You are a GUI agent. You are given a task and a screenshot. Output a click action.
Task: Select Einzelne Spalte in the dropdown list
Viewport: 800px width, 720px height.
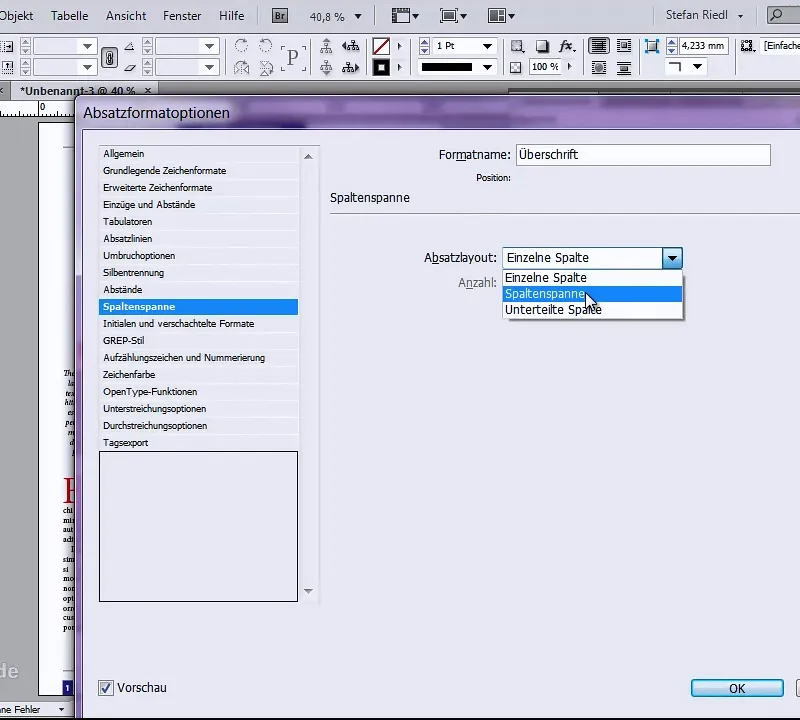tap(592, 278)
